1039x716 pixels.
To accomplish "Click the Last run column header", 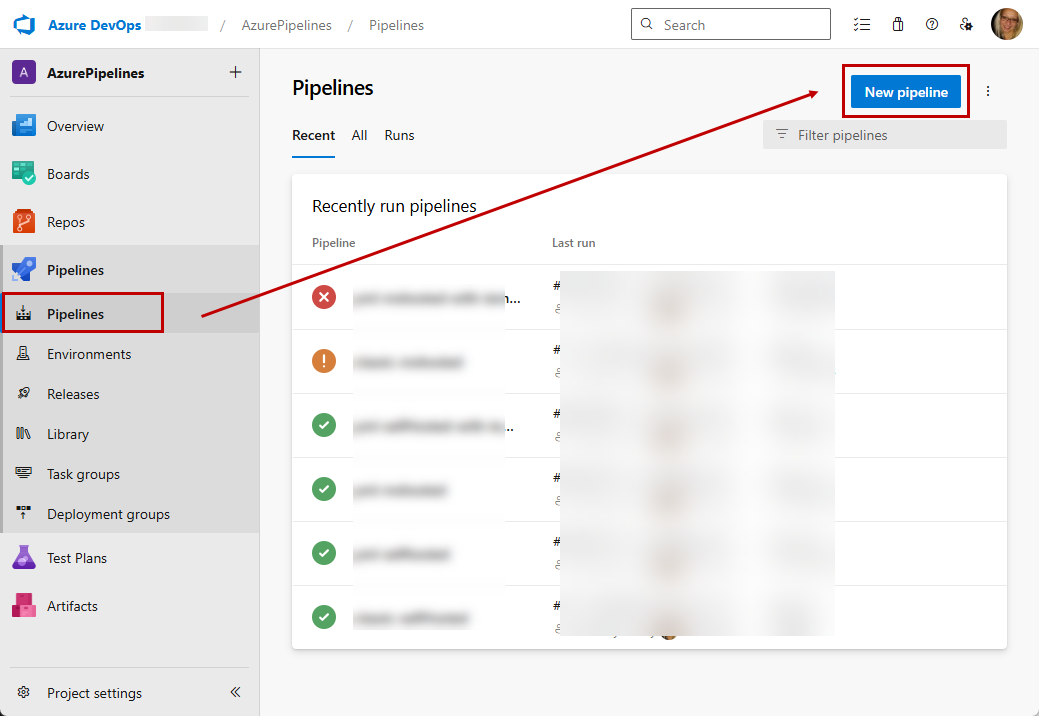I will coord(574,243).
